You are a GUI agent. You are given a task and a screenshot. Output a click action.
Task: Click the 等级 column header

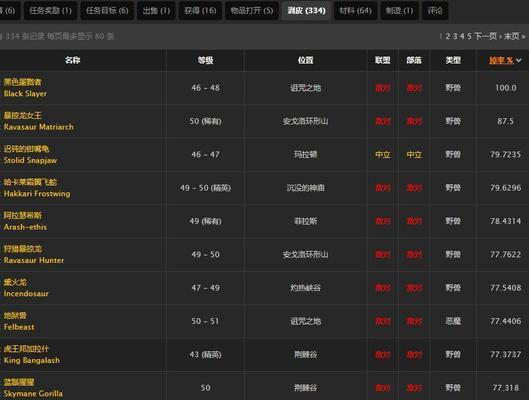point(205,60)
